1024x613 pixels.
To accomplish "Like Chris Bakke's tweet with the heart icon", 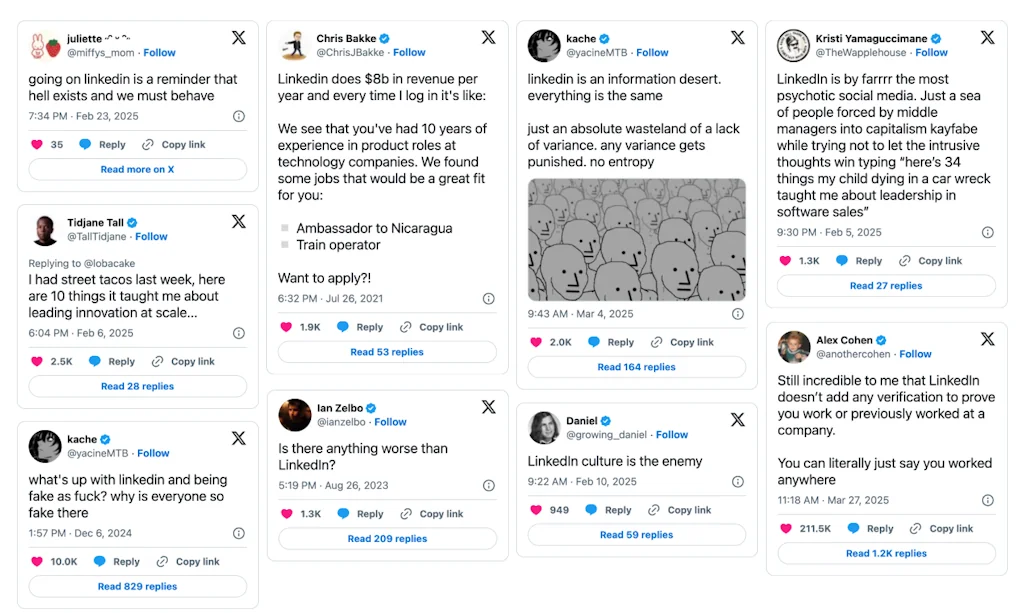I will point(286,327).
